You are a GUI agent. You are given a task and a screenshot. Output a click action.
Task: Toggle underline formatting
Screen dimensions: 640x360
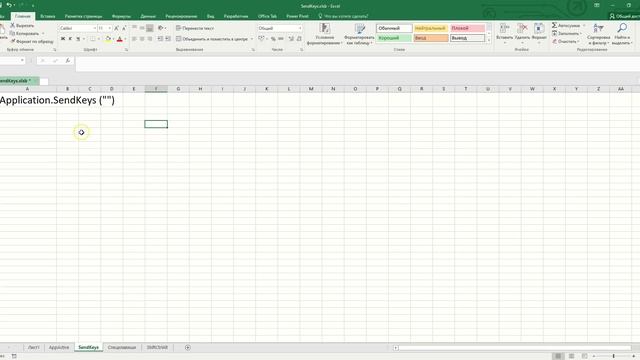[78, 39]
